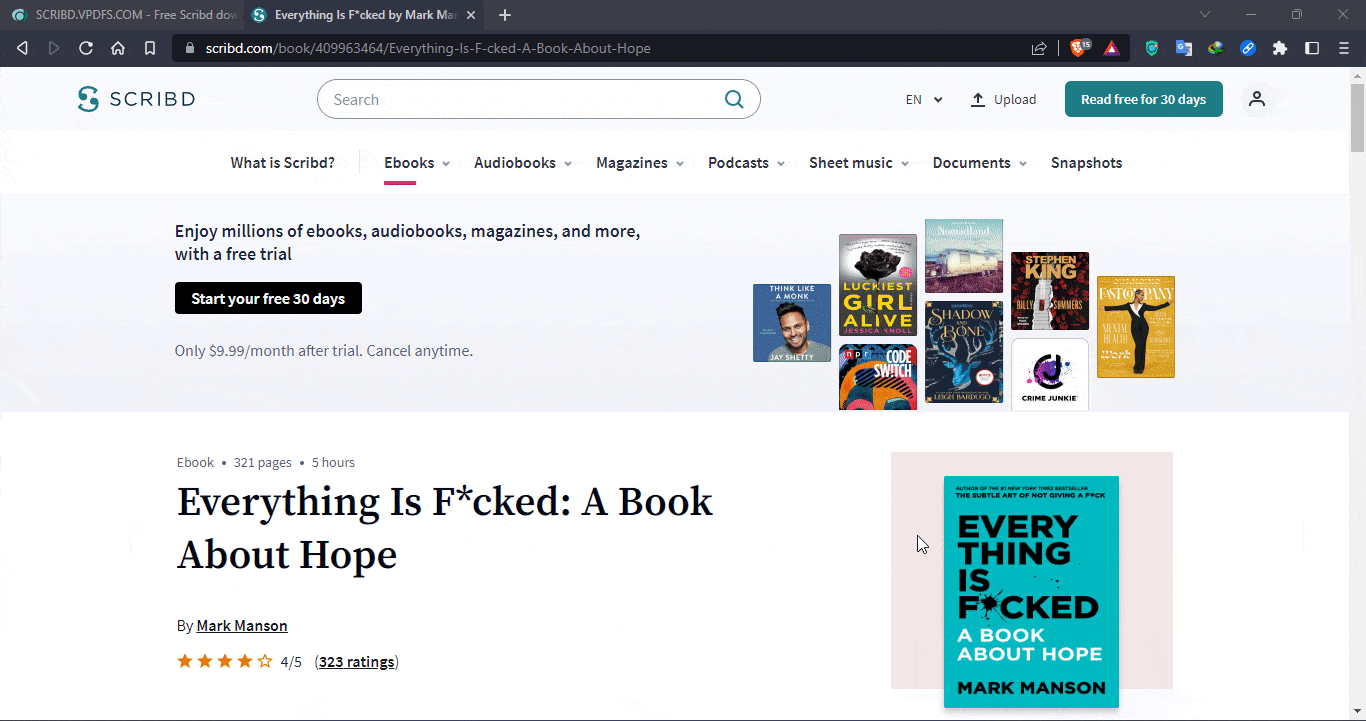Open the Stephen King Billy Summers cover
Screen dimensions: 1366x721
(x=1050, y=291)
